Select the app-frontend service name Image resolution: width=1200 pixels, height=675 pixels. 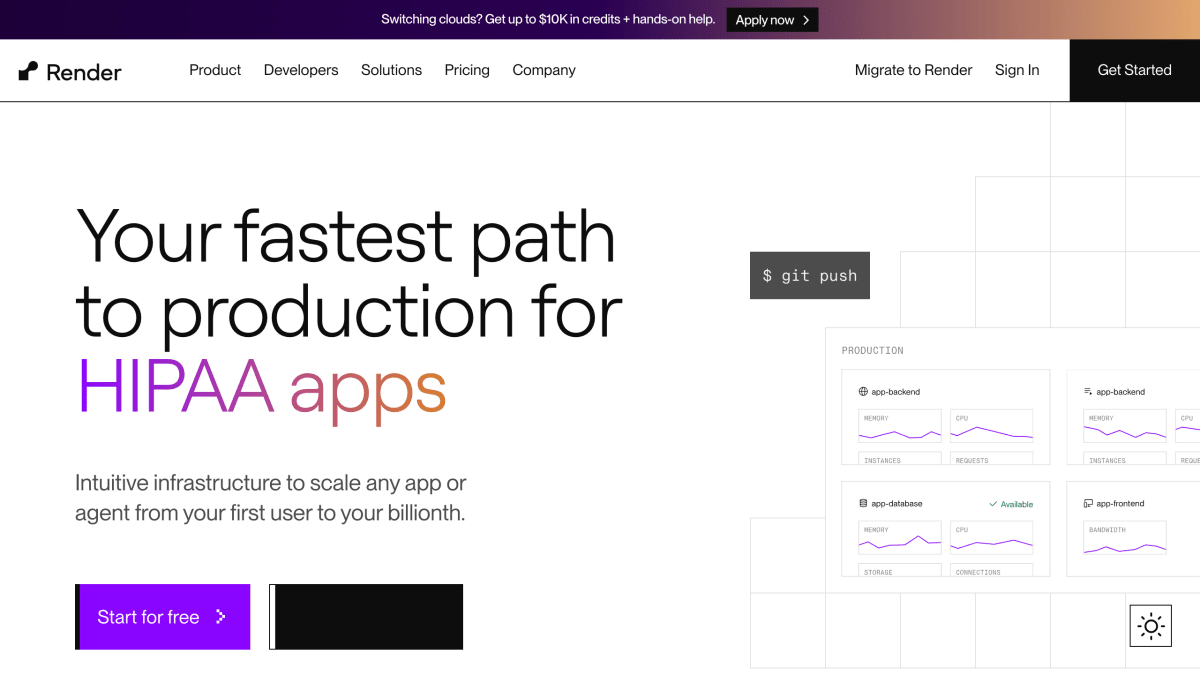[x=1120, y=504]
